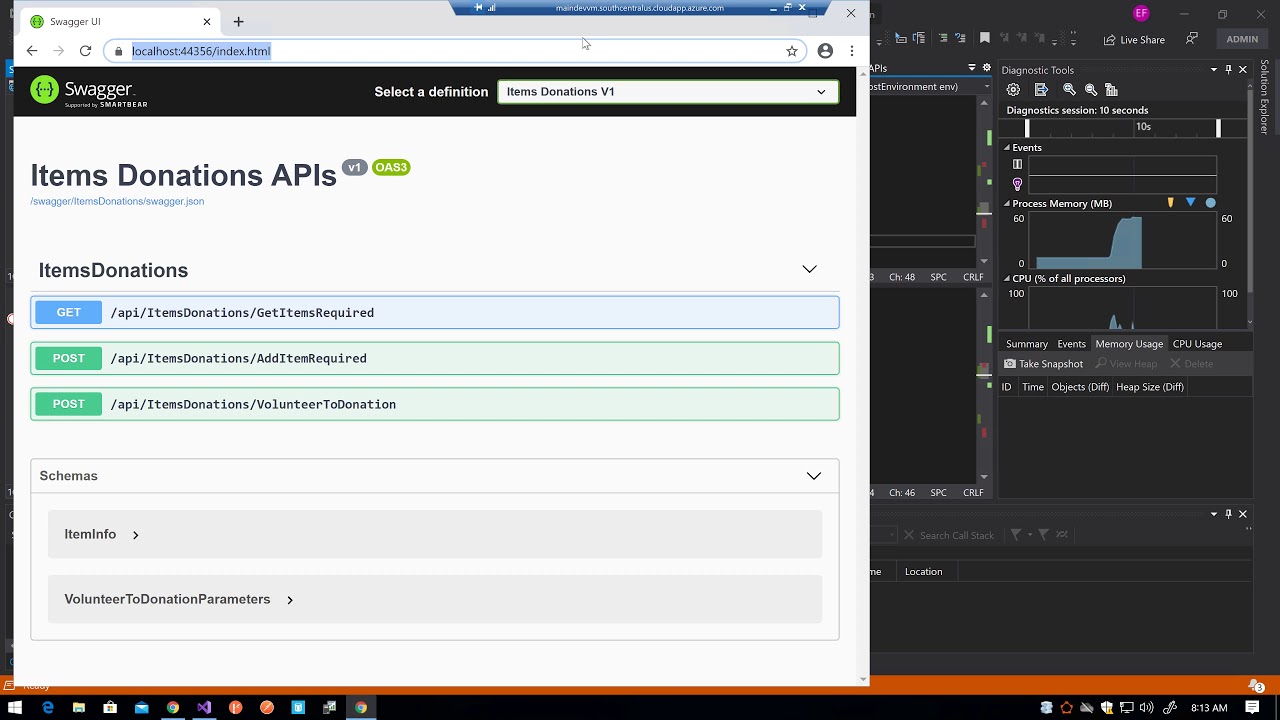Open Chrome profile icon

(x=825, y=51)
